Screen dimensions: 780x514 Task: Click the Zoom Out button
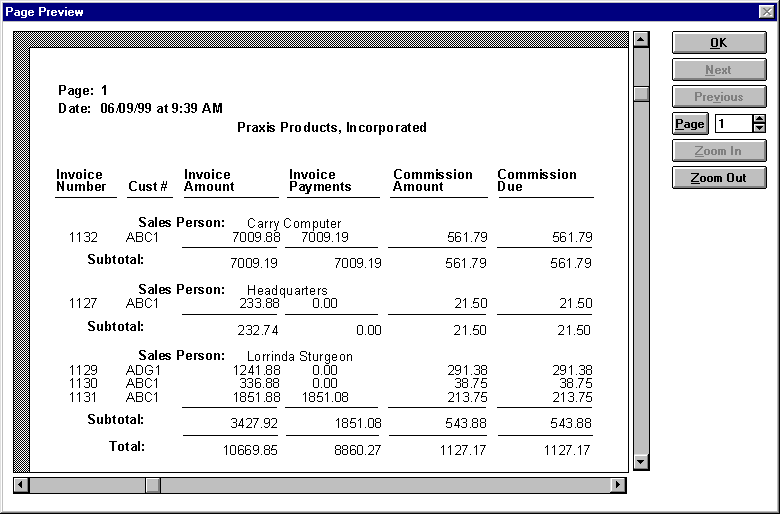[x=719, y=178]
